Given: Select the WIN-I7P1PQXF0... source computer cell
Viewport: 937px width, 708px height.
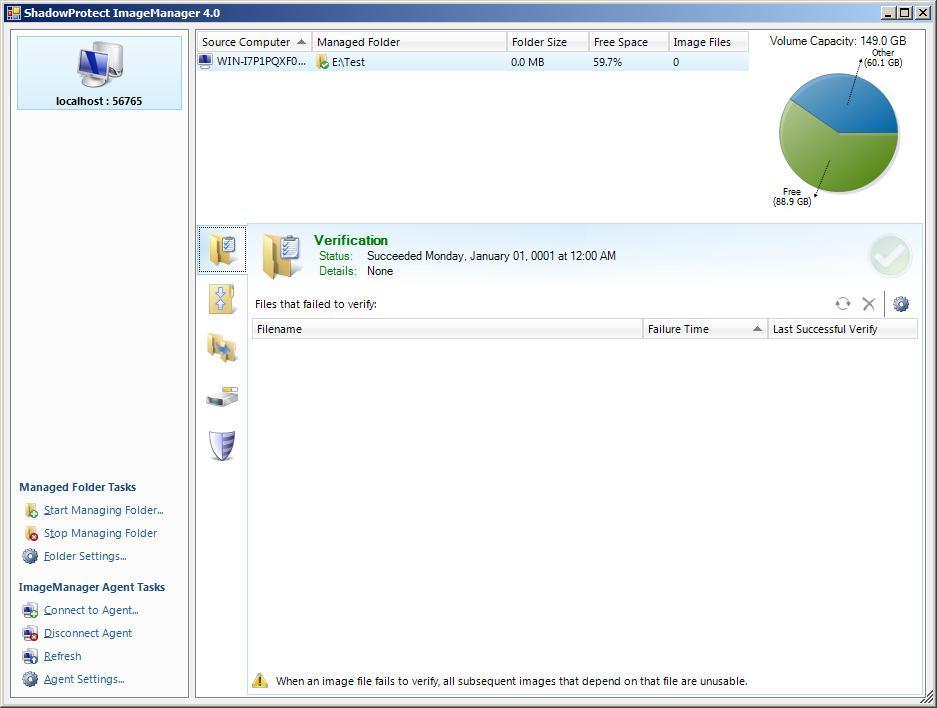Looking at the screenshot, I should pyautogui.click(x=261, y=62).
